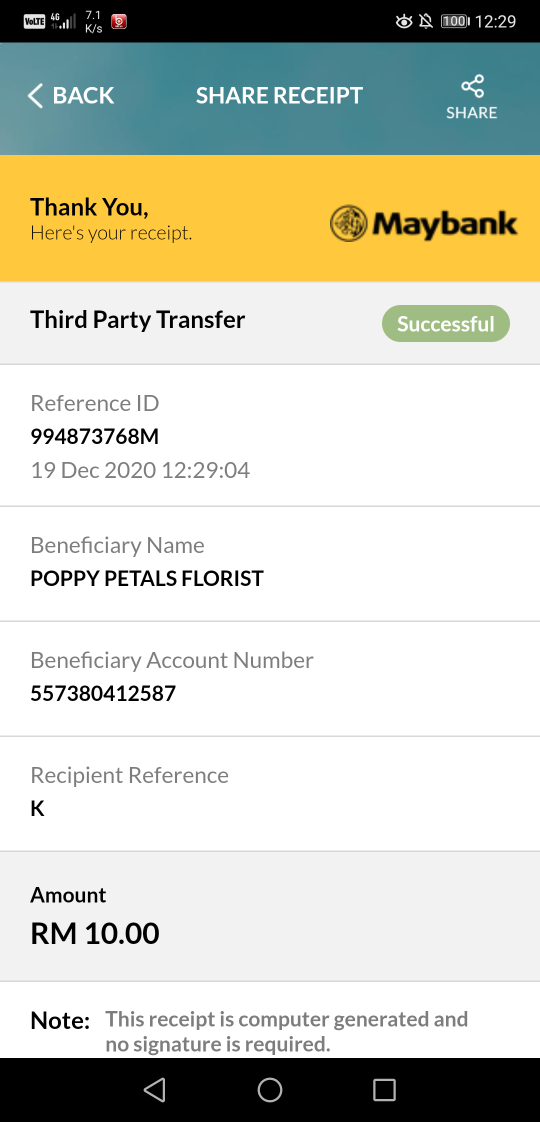Tap the back chevron arrow

pos(35,95)
